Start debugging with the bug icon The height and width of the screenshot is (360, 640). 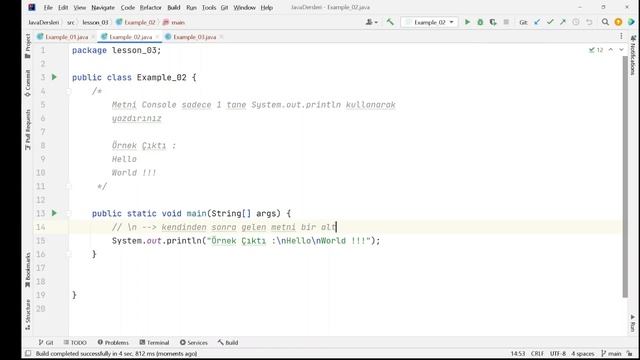(x=480, y=22)
